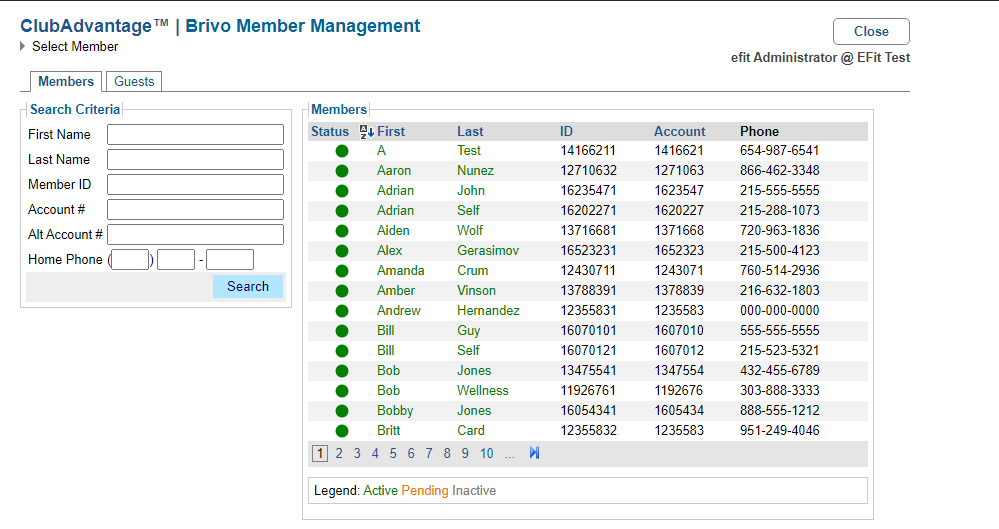
Task: Click green status dot for Aiden Wolf
Action: click(342, 231)
